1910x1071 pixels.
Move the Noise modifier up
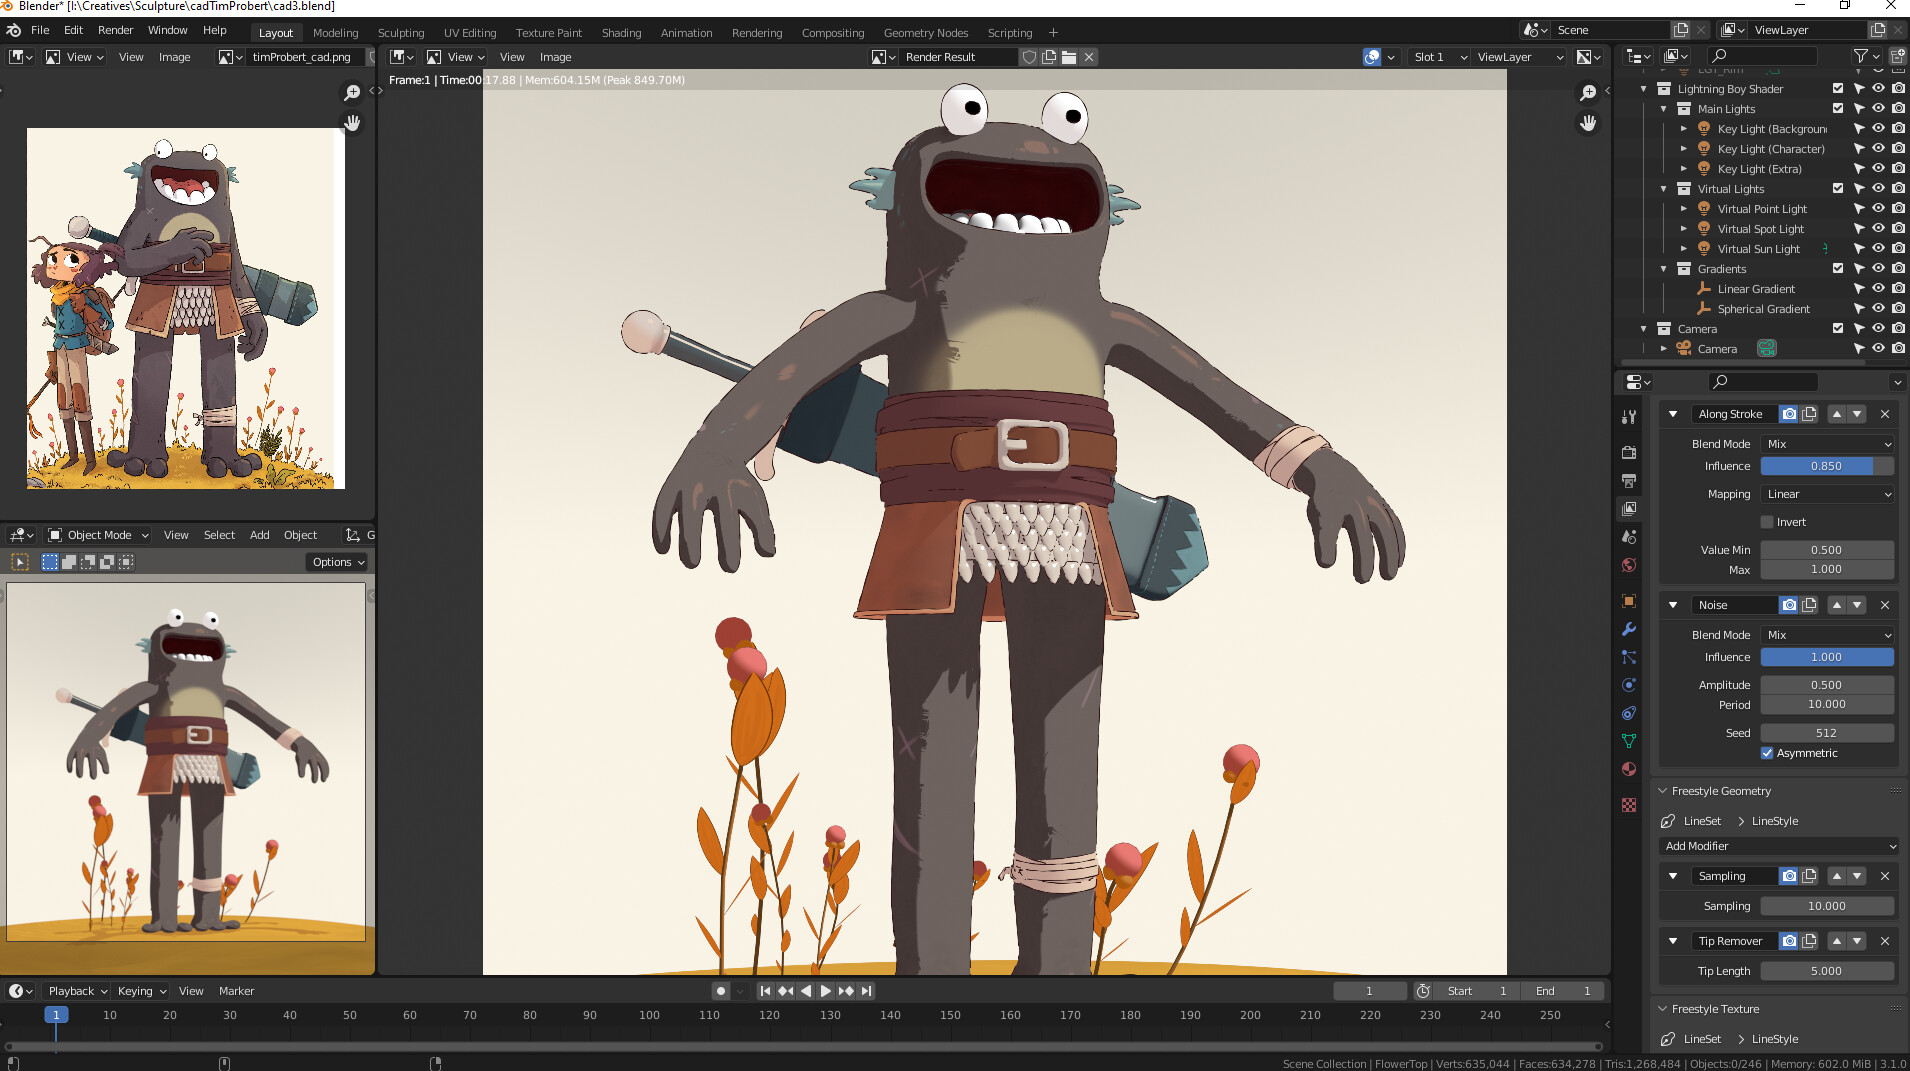pyautogui.click(x=1837, y=605)
